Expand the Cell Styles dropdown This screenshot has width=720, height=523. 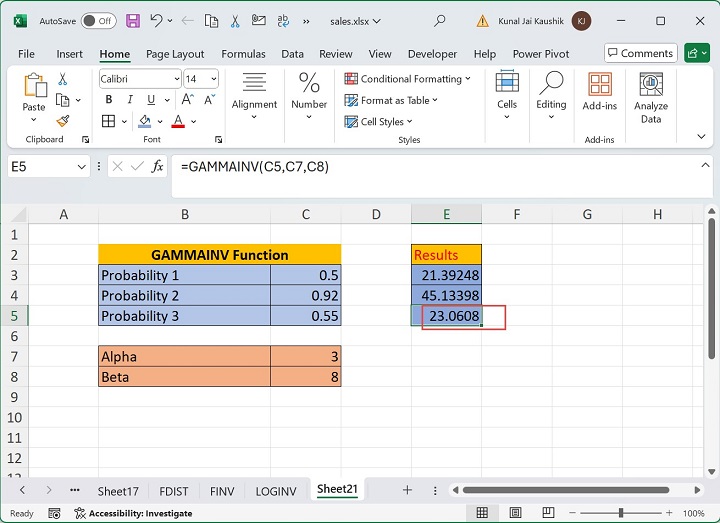pyautogui.click(x=379, y=122)
